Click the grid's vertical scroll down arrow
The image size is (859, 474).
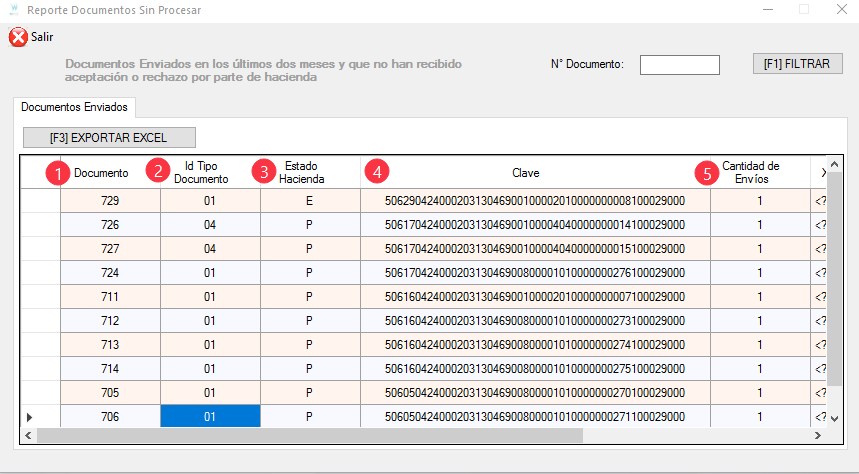(834, 419)
